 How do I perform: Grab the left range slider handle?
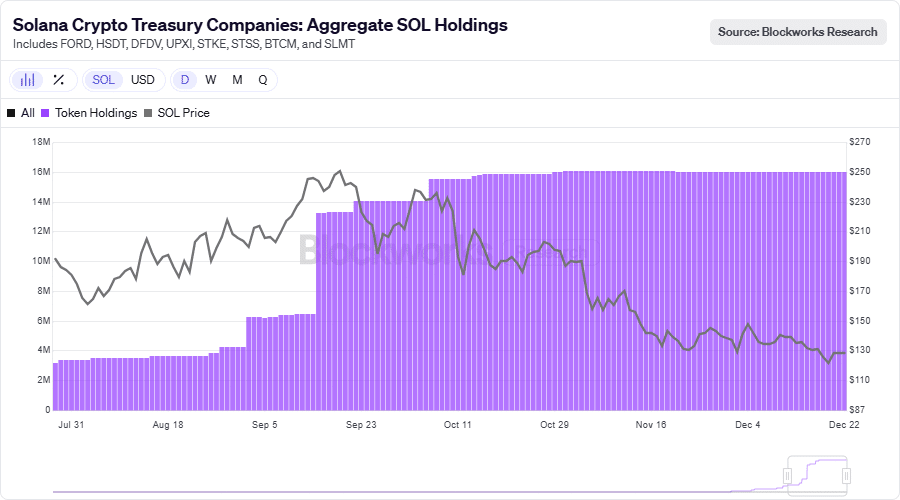[788, 476]
